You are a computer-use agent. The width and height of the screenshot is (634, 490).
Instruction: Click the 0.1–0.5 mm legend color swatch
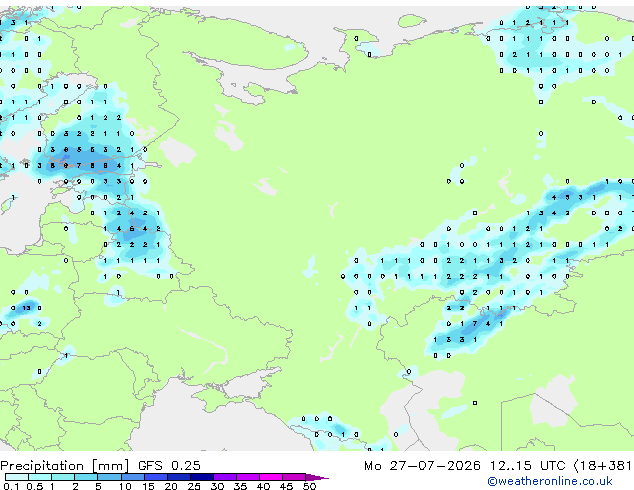pos(17,477)
